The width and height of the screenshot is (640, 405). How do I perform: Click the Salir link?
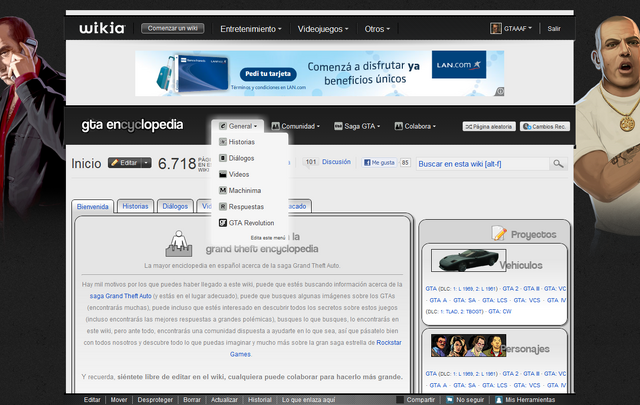pyautogui.click(x=554, y=29)
